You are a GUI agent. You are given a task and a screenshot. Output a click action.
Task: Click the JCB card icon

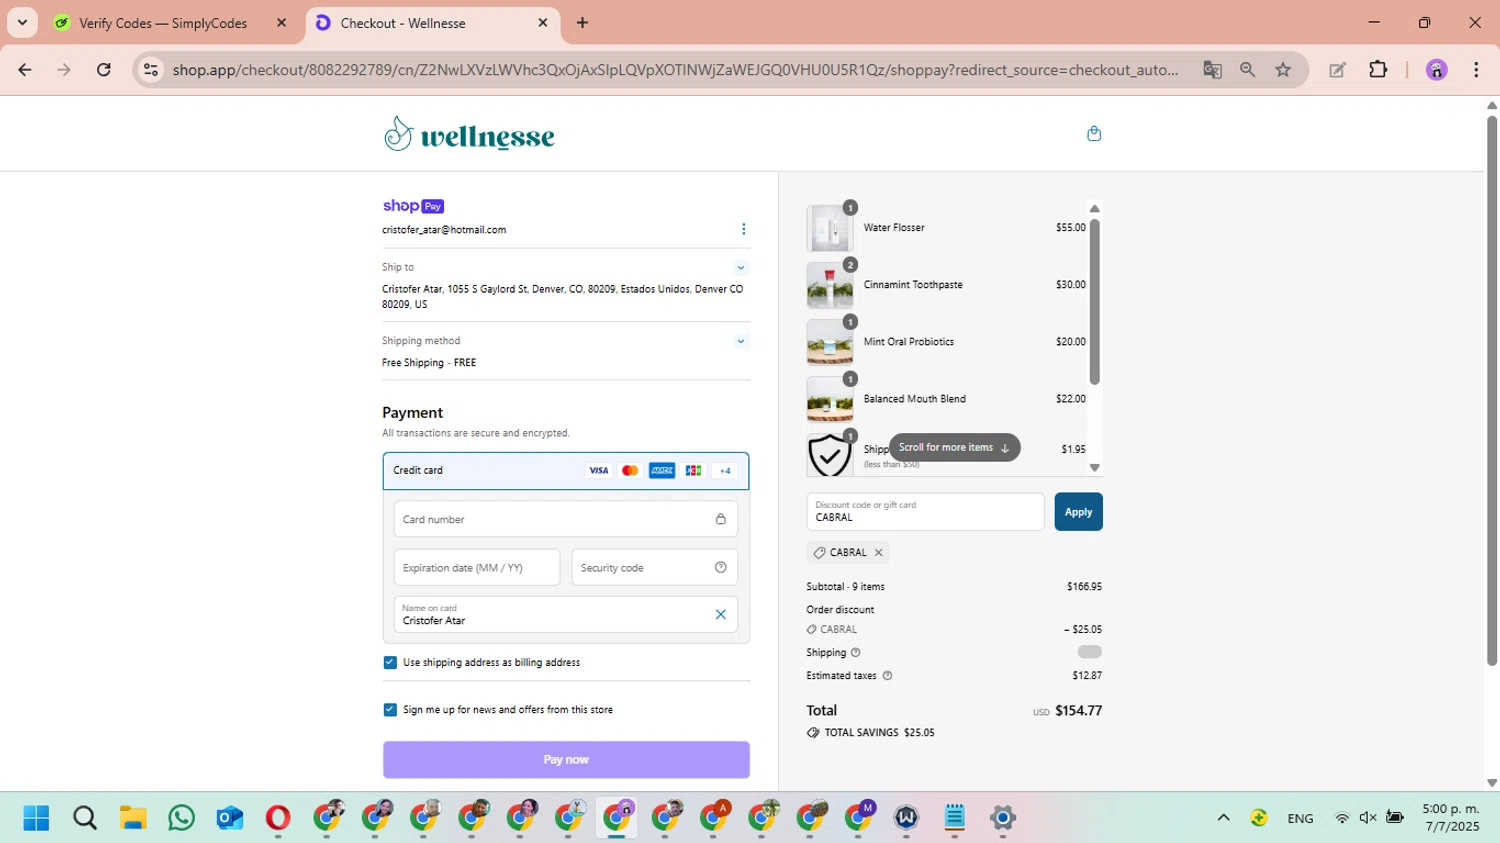pyautogui.click(x=693, y=471)
